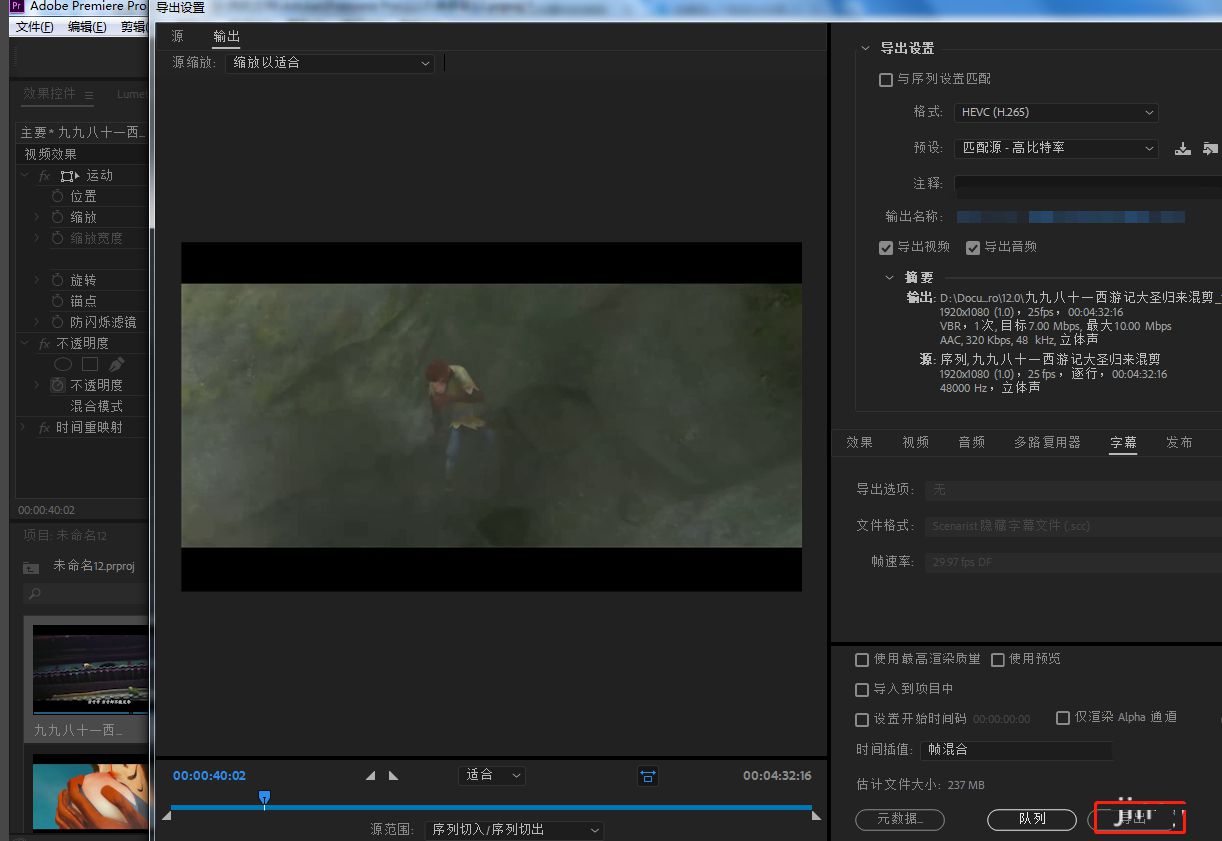Image resolution: width=1222 pixels, height=841 pixels.
Task: Toggle the stopwatch beside 防闪烁滤镜
Action: coord(58,322)
